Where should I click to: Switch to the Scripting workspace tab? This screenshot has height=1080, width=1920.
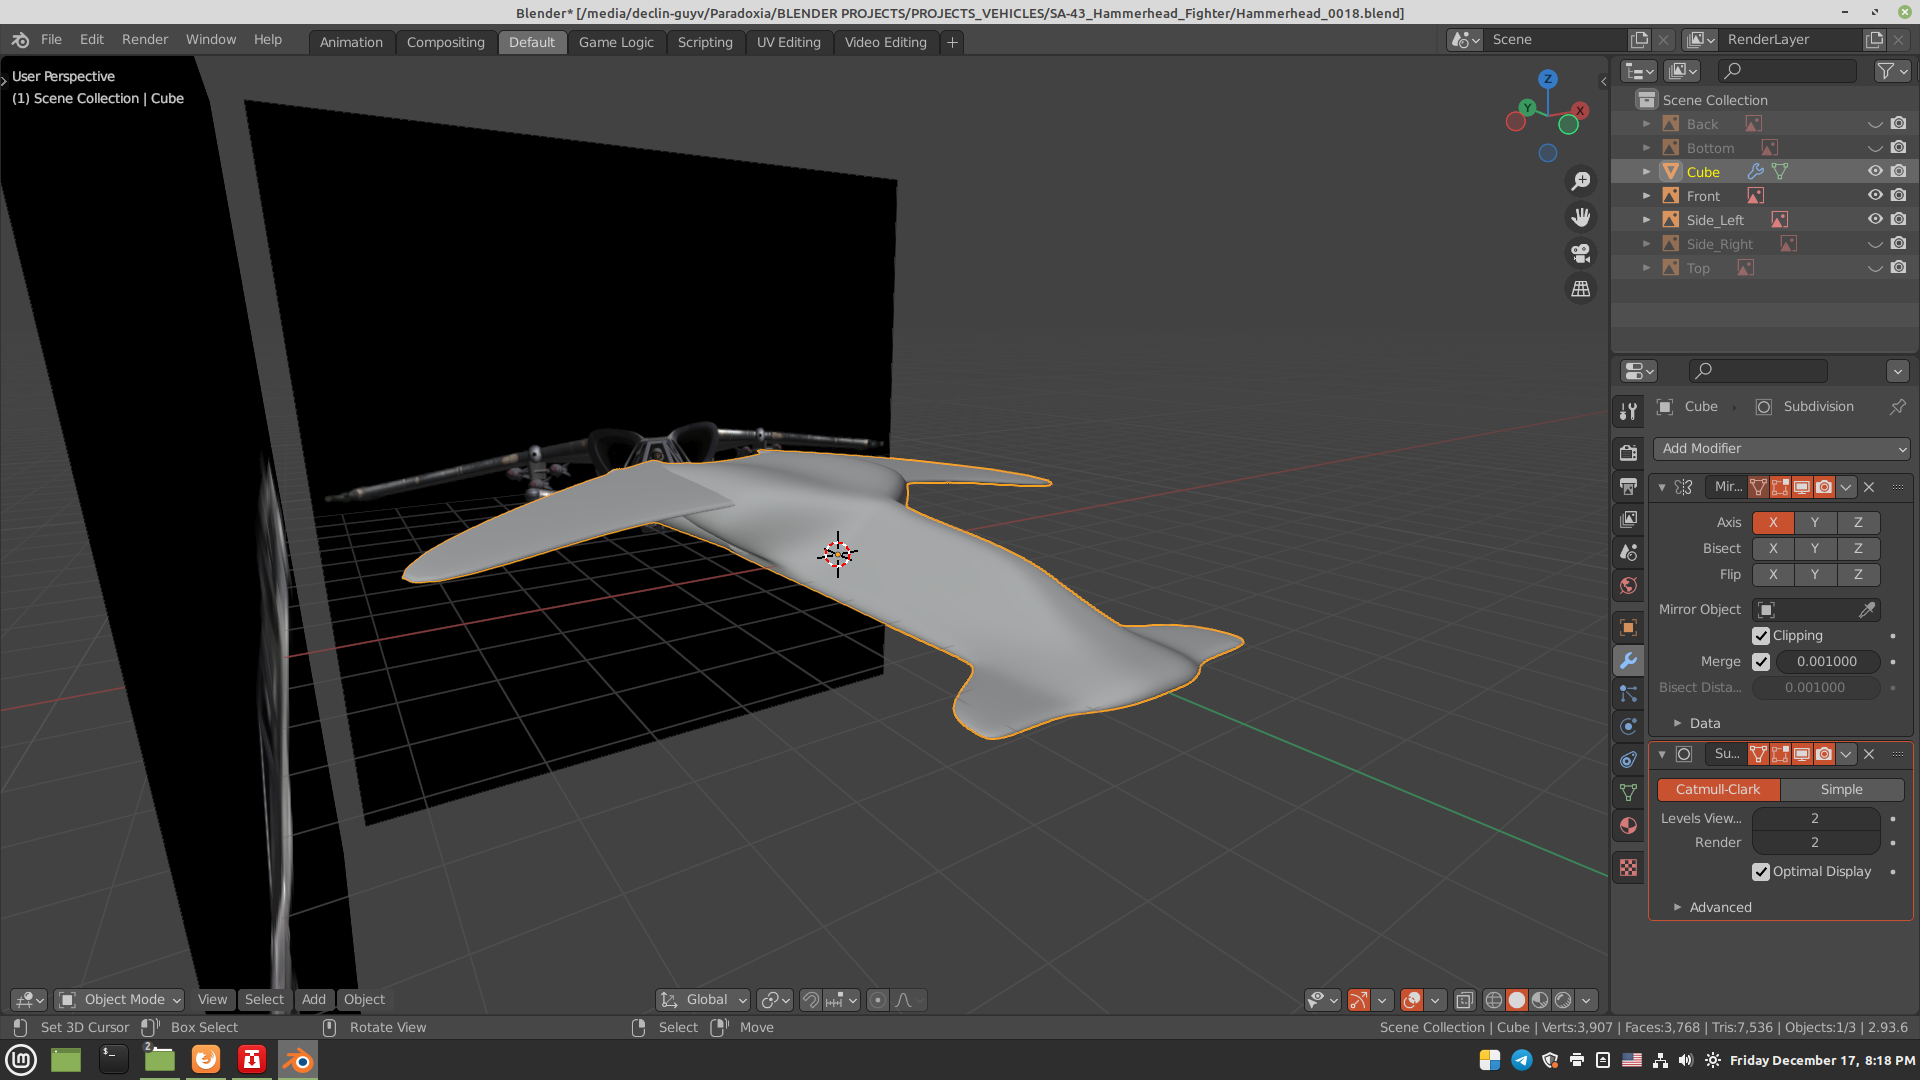pyautogui.click(x=705, y=42)
